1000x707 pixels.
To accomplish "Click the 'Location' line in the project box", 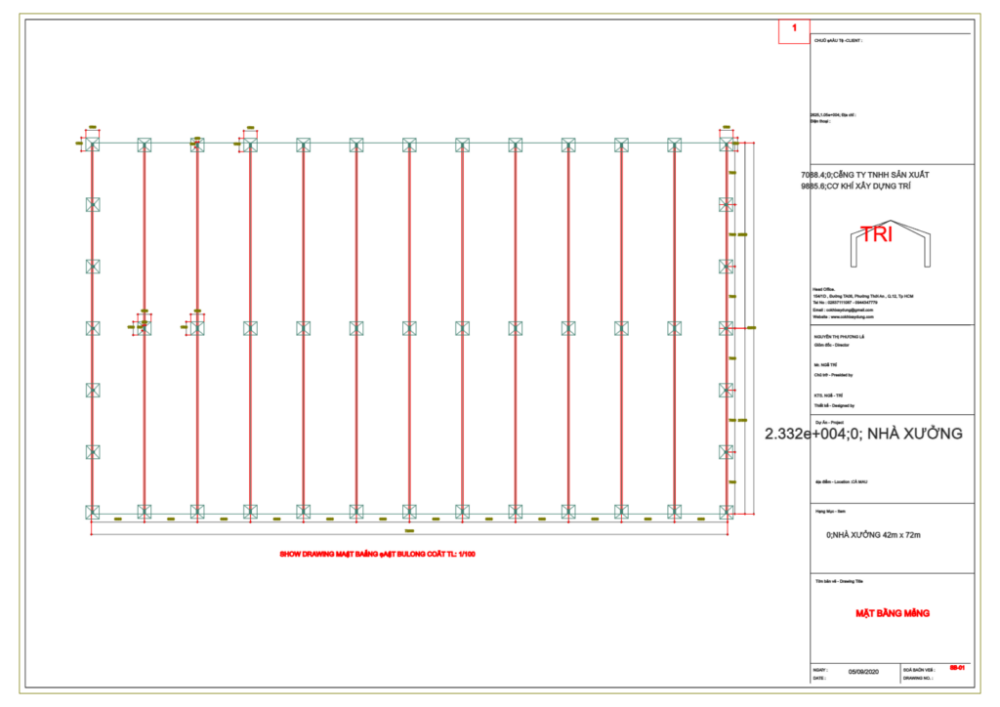I will pyautogui.click(x=841, y=482).
